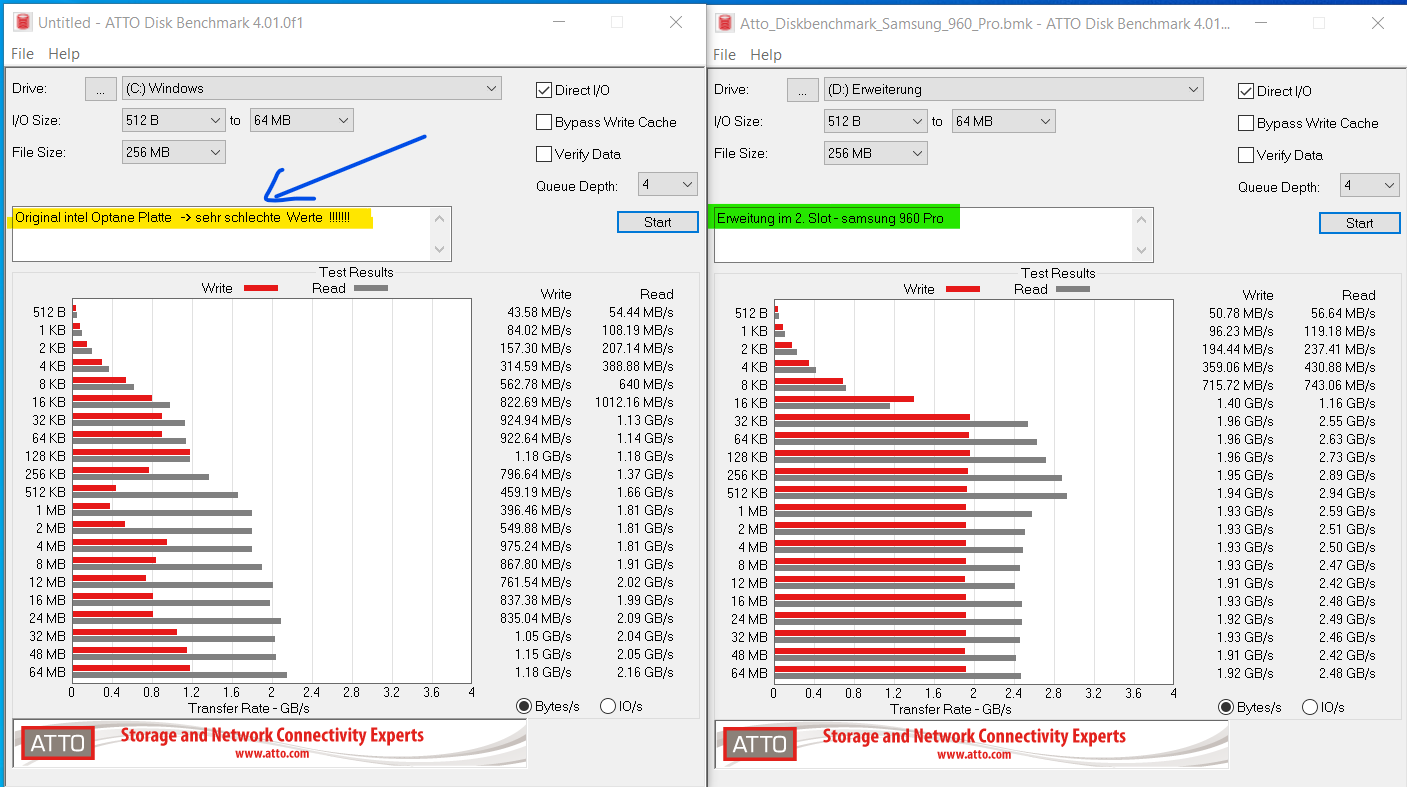Image resolution: width=1407 pixels, height=787 pixels.
Task: Open the 256 MB File Size dropdown in Untitled window
Action: [x=173, y=152]
